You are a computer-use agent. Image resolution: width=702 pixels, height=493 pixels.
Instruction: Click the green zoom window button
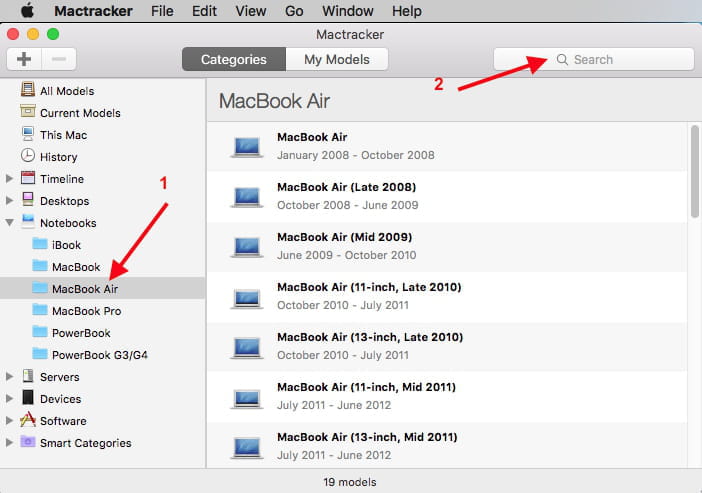point(53,34)
